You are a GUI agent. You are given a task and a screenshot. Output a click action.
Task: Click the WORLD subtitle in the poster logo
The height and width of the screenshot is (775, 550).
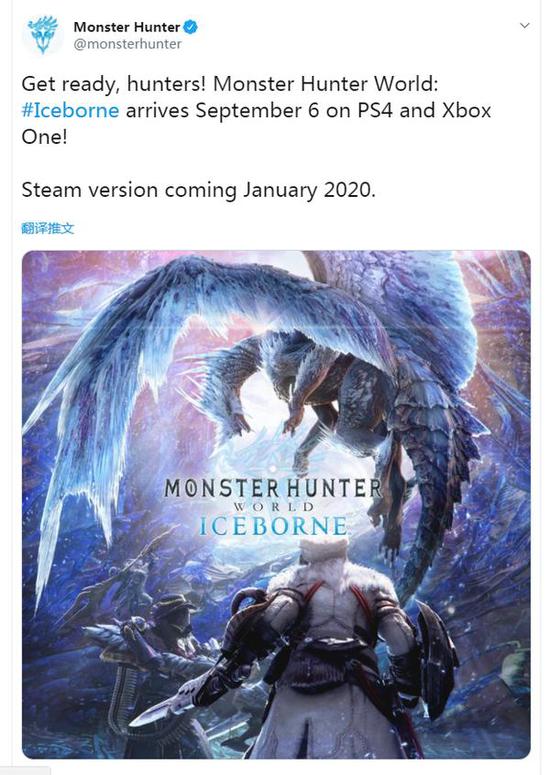point(273,507)
